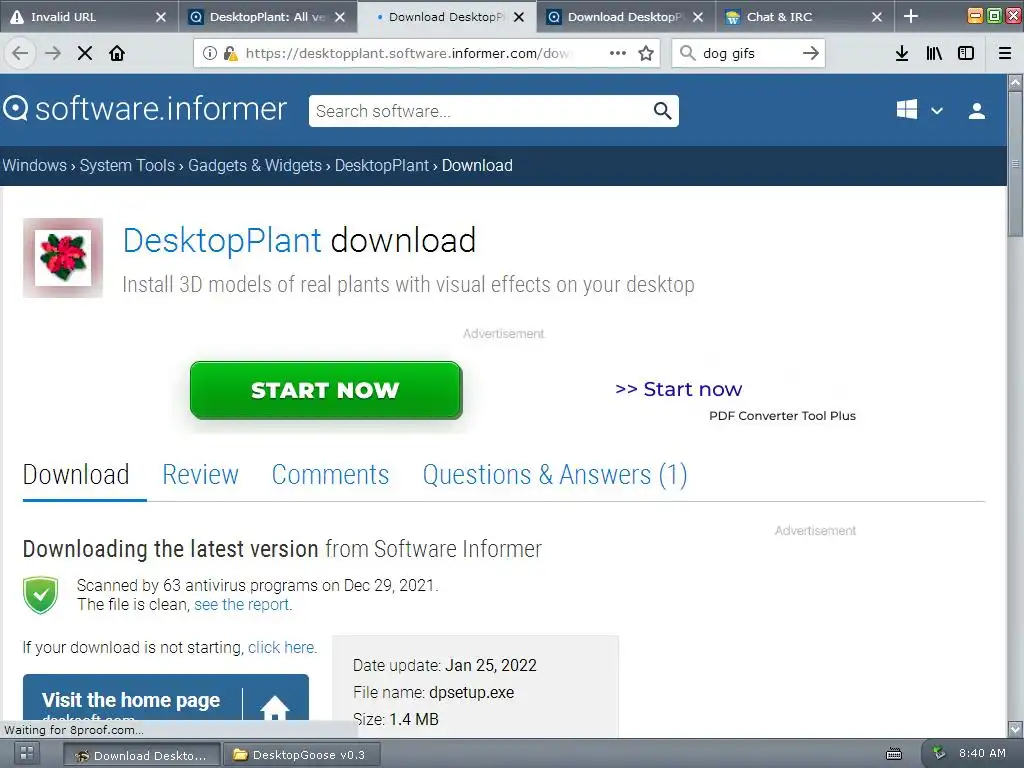This screenshot has height=768, width=1024.
Task: Toggle the sidebar view icon
Action: [966, 53]
